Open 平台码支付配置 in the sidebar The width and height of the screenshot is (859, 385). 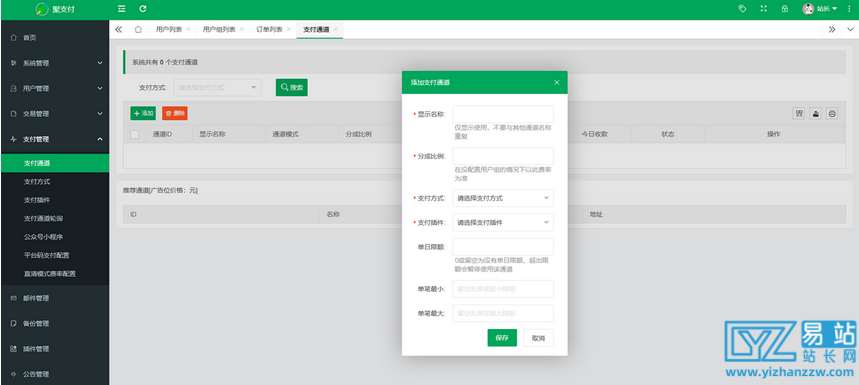[55, 255]
